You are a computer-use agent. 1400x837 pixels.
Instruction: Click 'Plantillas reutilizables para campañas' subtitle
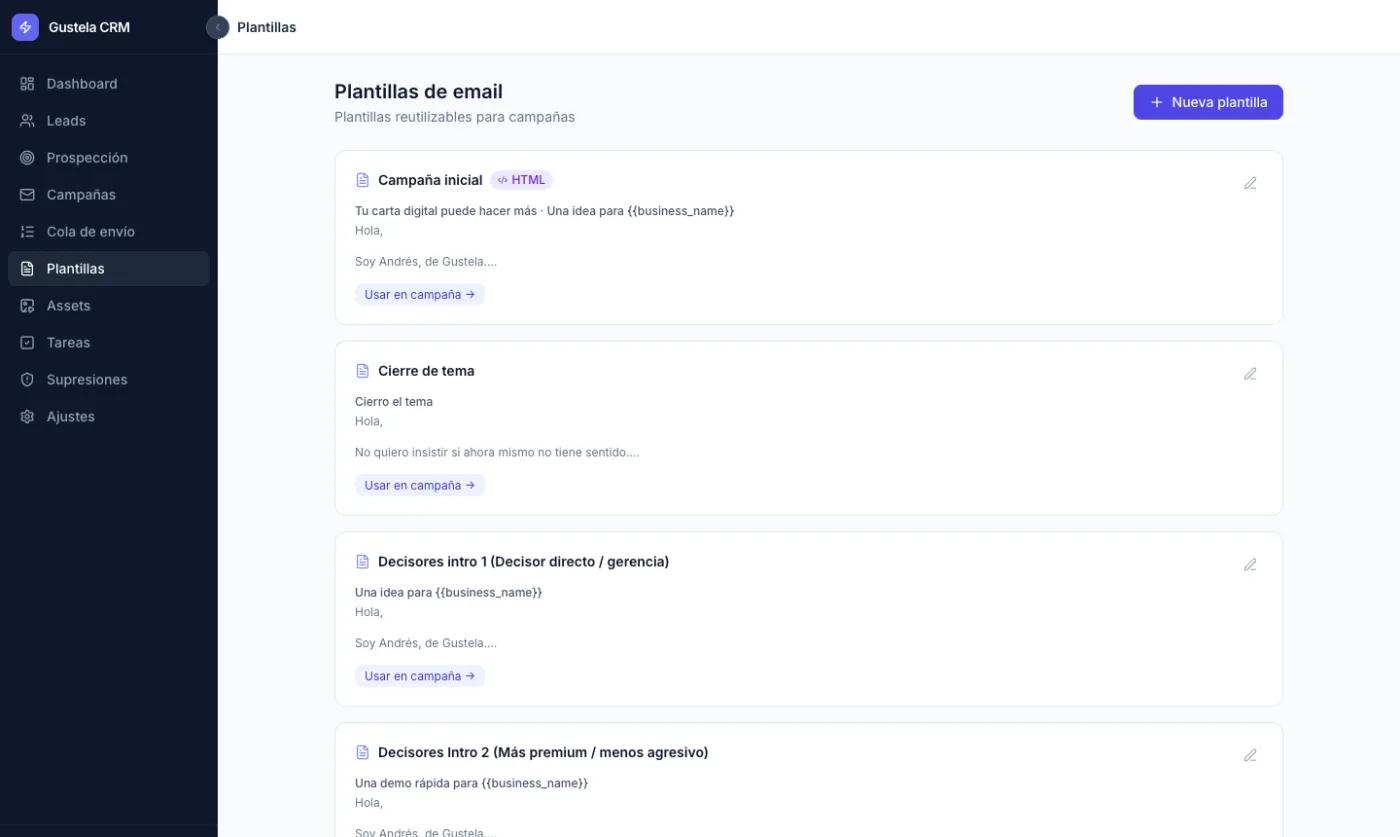(x=455, y=117)
